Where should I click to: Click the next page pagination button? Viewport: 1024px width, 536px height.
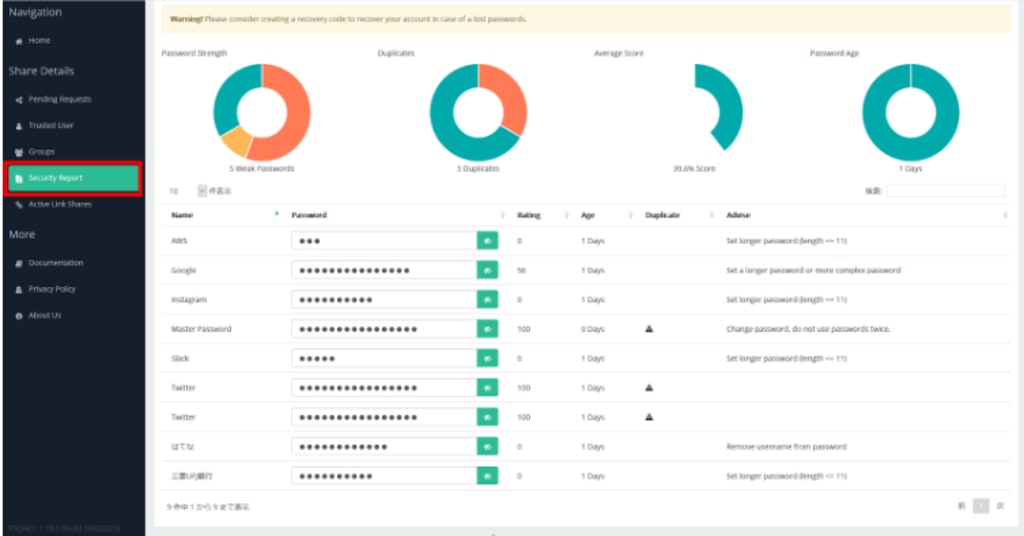[x=1000, y=506]
